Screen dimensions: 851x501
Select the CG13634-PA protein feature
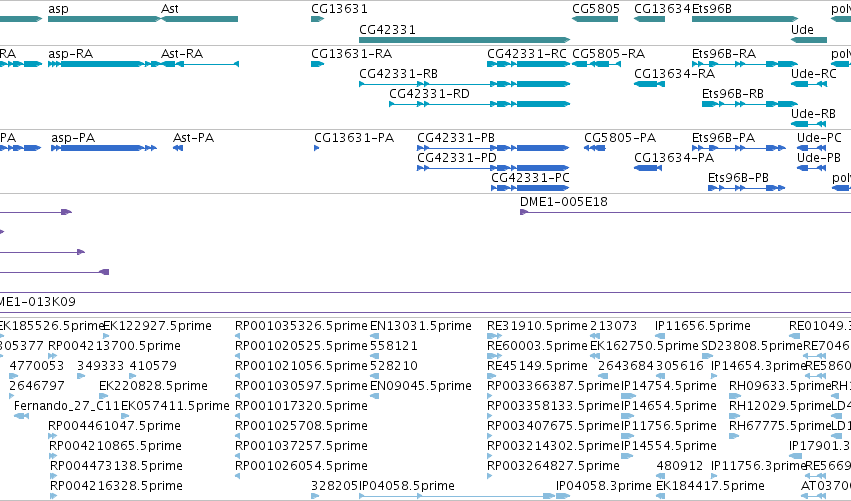click(x=648, y=168)
